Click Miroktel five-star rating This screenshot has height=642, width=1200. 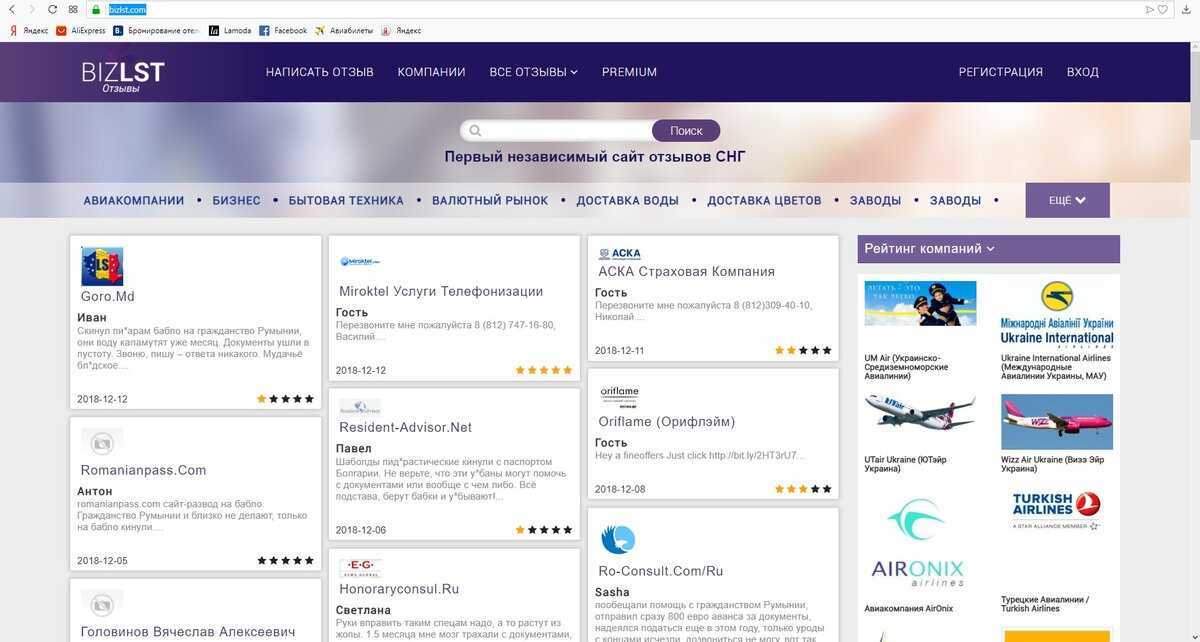click(544, 370)
